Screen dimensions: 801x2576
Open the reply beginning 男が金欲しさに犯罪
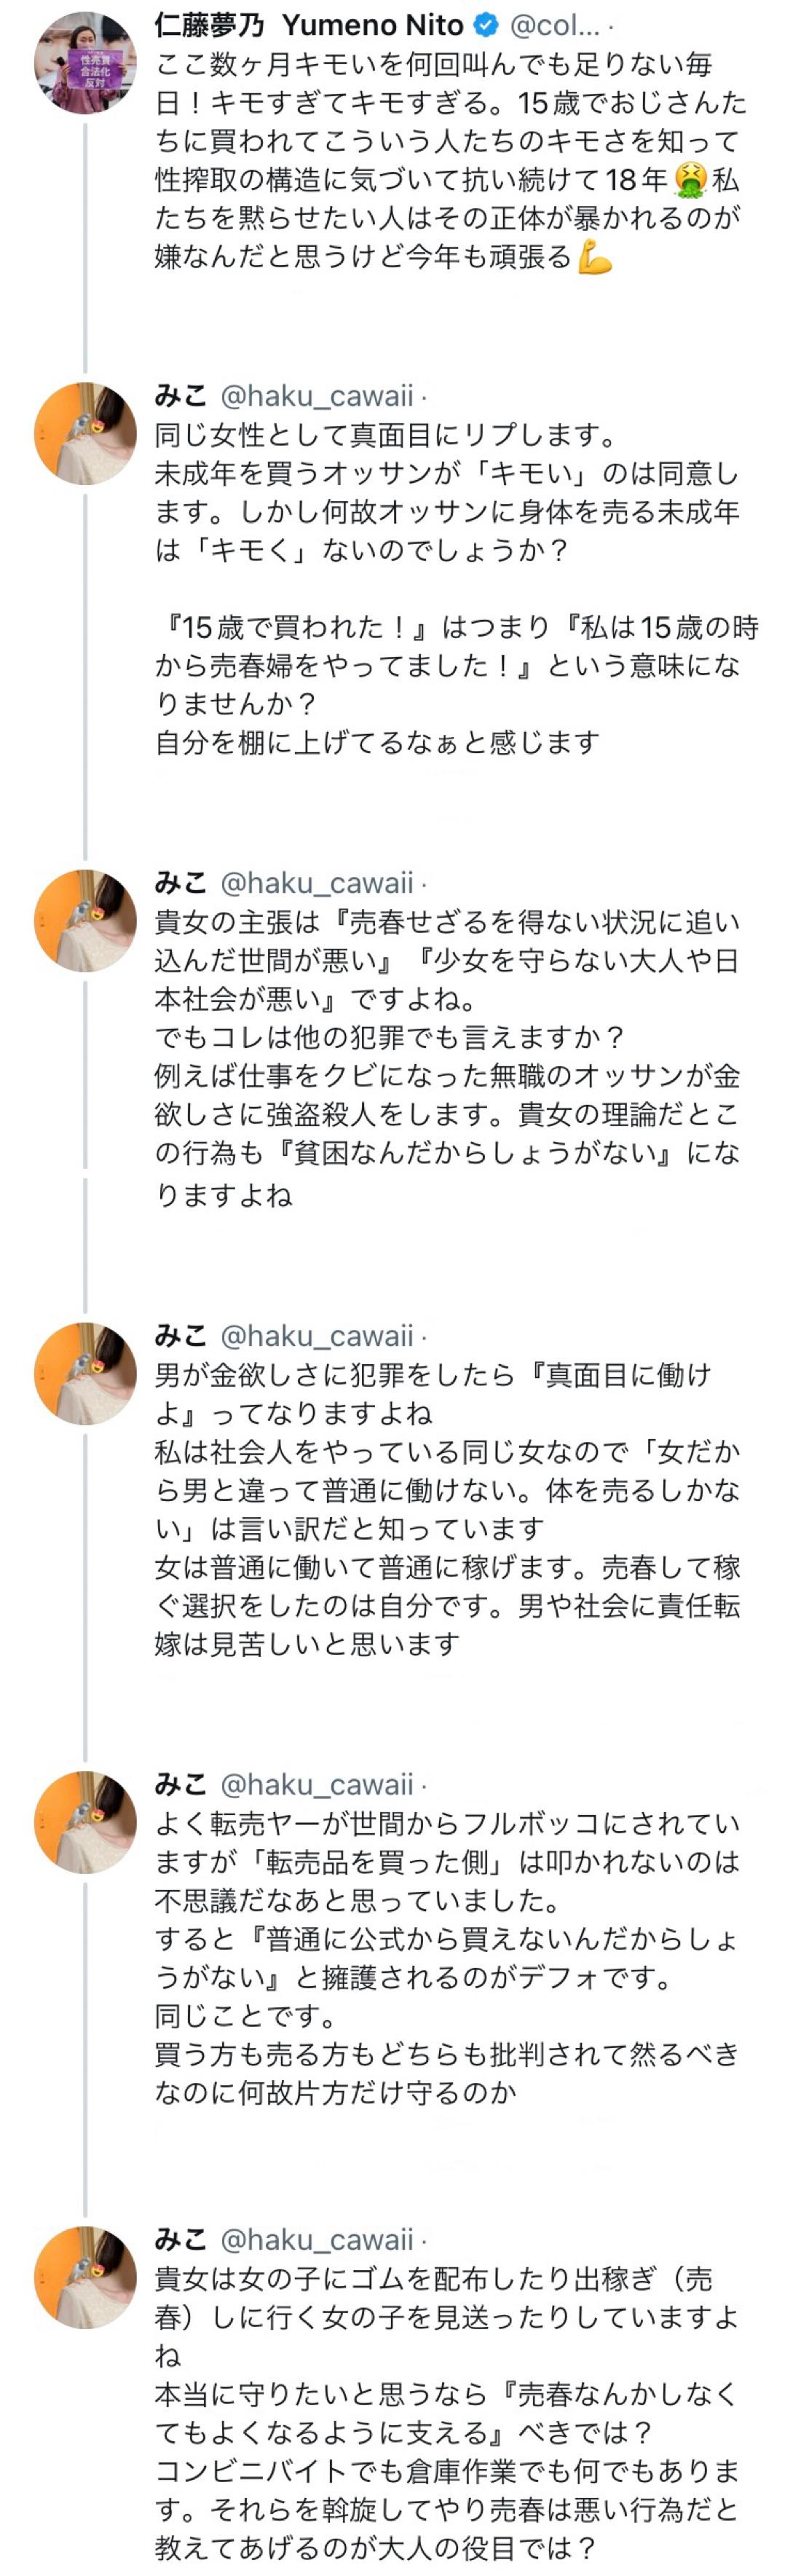[450, 1509]
